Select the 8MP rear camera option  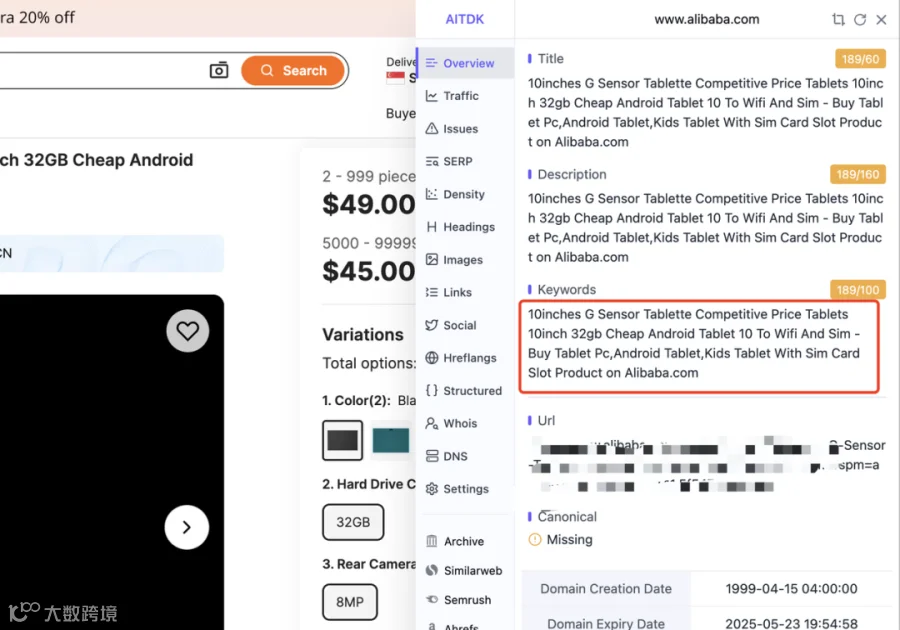click(350, 602)
